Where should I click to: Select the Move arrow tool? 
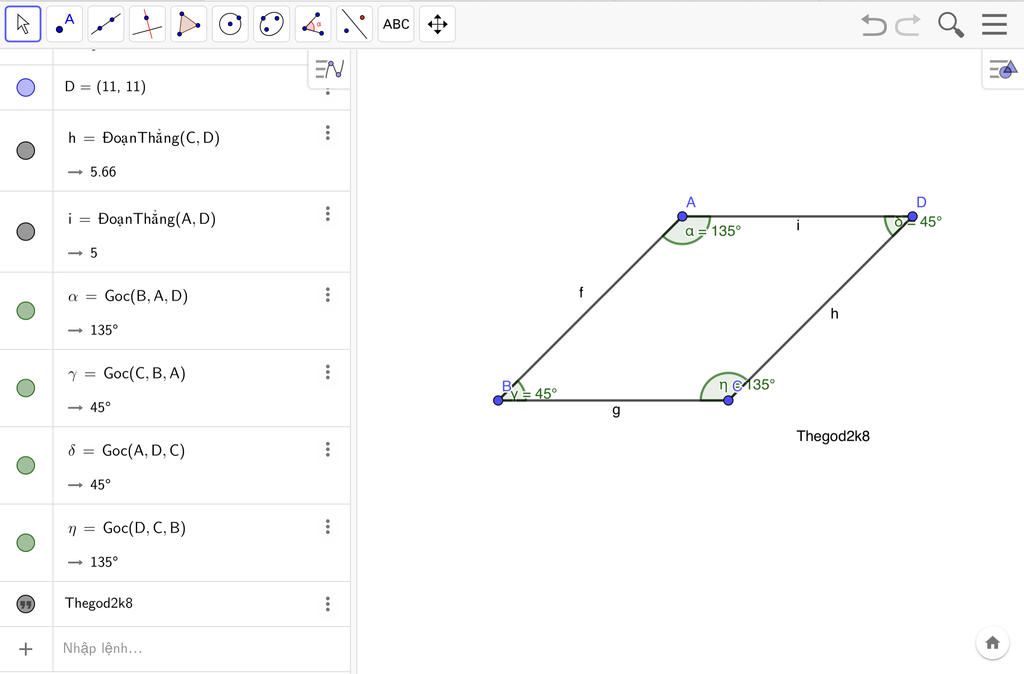tap(23, 24)
